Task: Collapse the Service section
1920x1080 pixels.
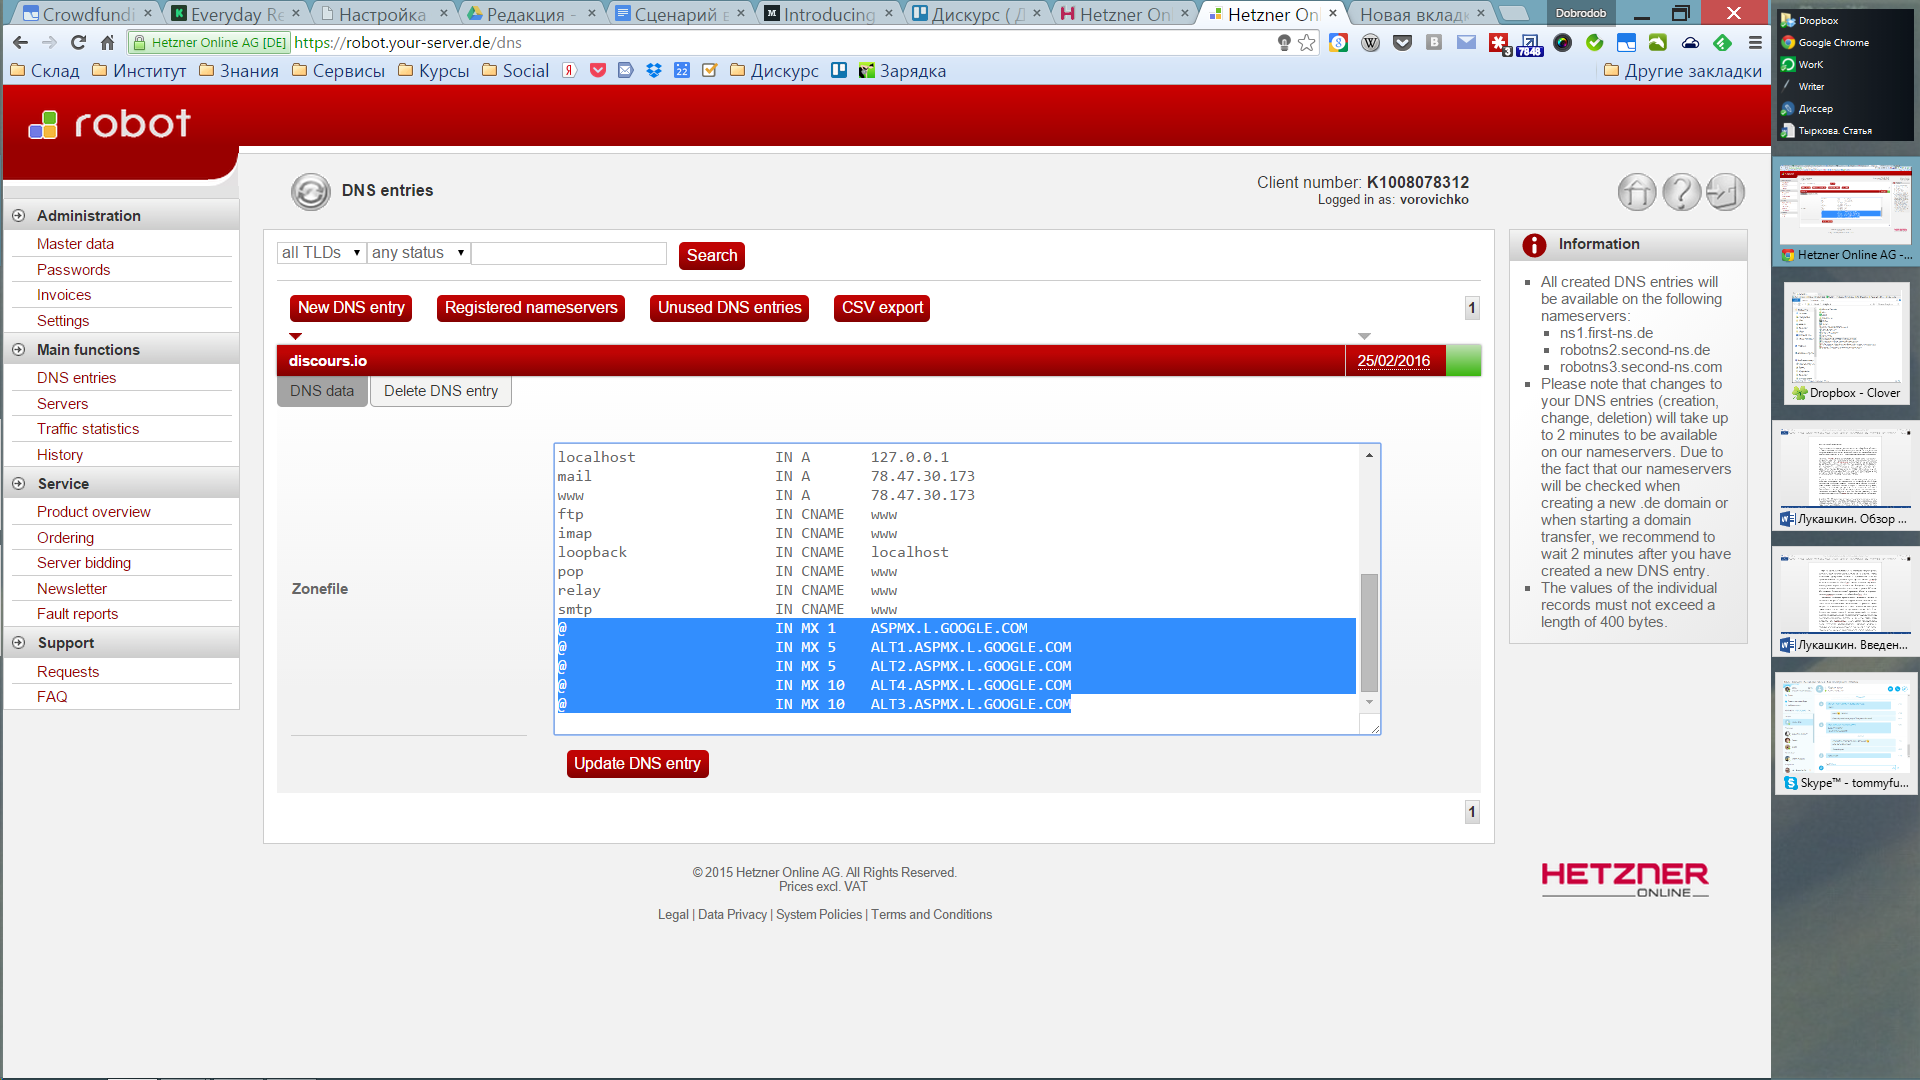Action: [x=18, y=484]
